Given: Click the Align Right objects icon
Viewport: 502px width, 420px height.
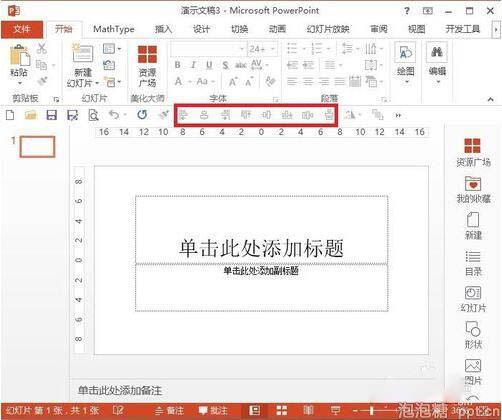Looking at the screenshot, I should [x=226, y=115].
